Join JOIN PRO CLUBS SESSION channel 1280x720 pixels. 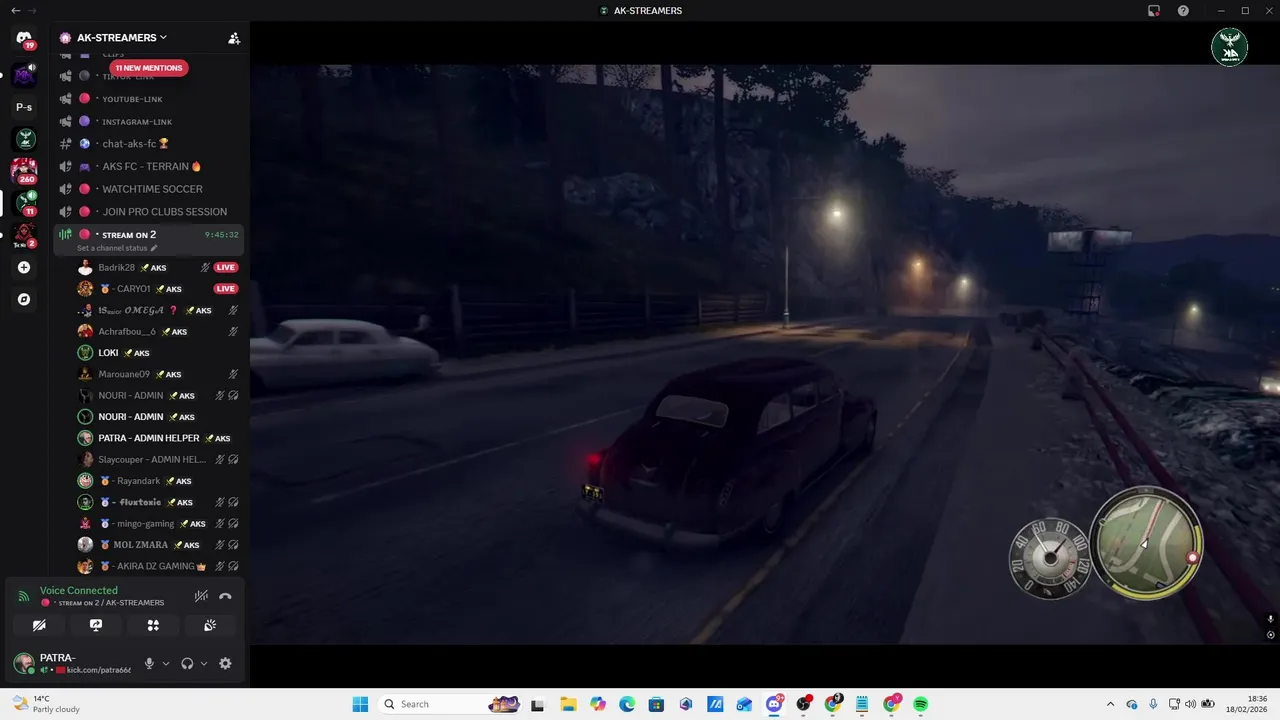(150, 211)
